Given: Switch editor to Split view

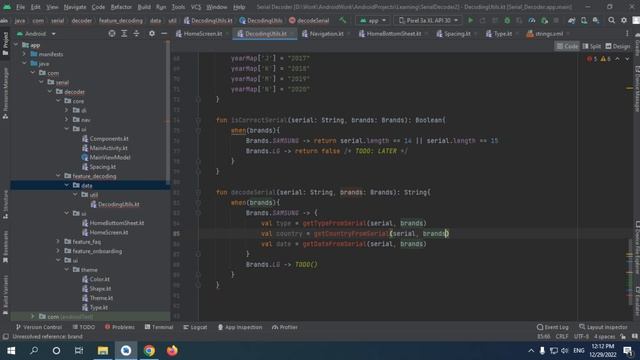Looking at the screenshot, I should (592, 47).
